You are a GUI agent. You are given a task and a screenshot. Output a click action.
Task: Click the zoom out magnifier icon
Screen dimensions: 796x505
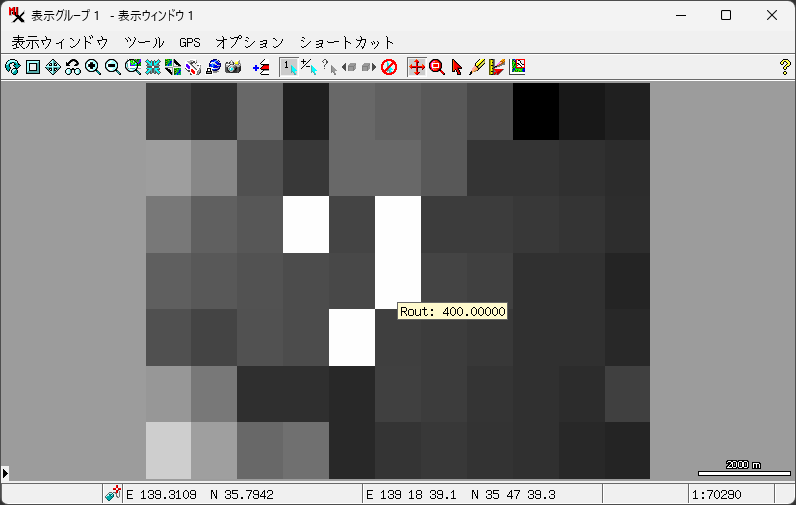[x=113, y=67]
